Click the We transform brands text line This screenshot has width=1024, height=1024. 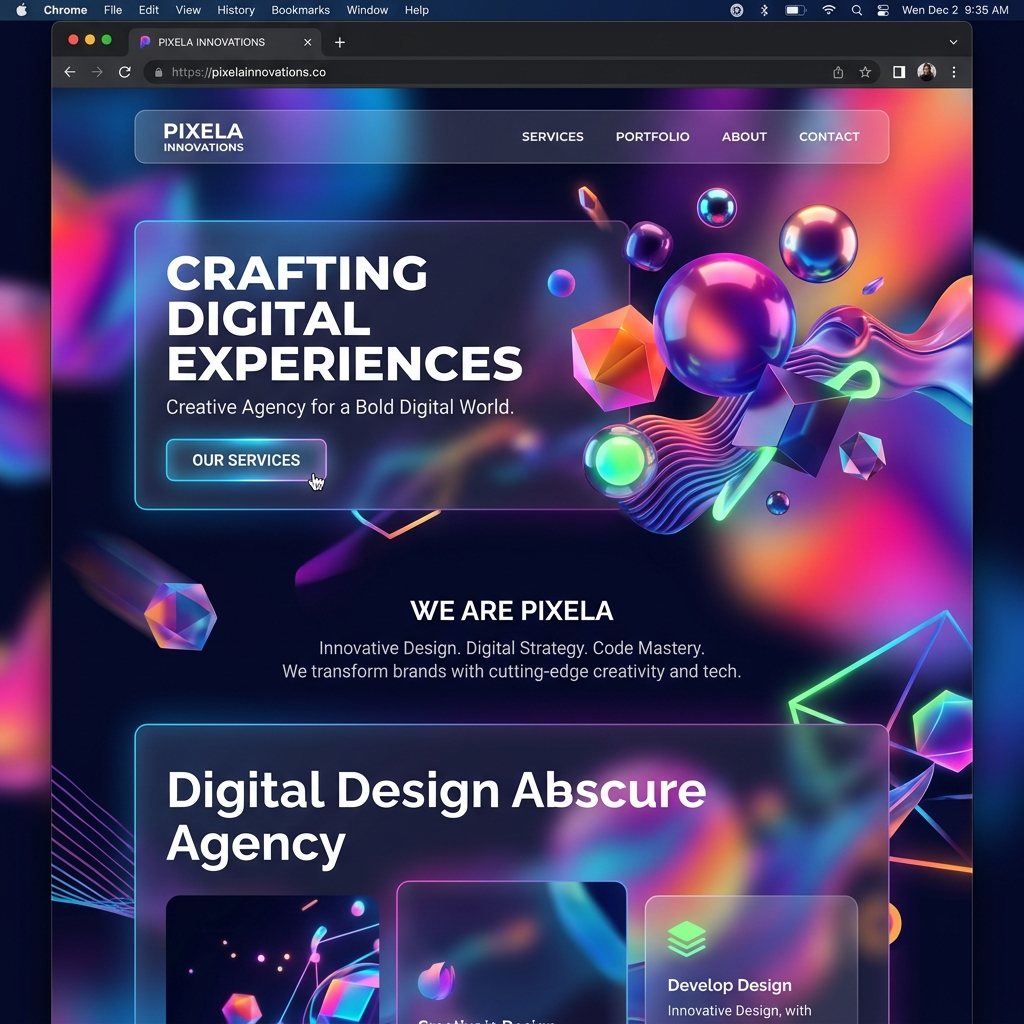tap(511, 671)
